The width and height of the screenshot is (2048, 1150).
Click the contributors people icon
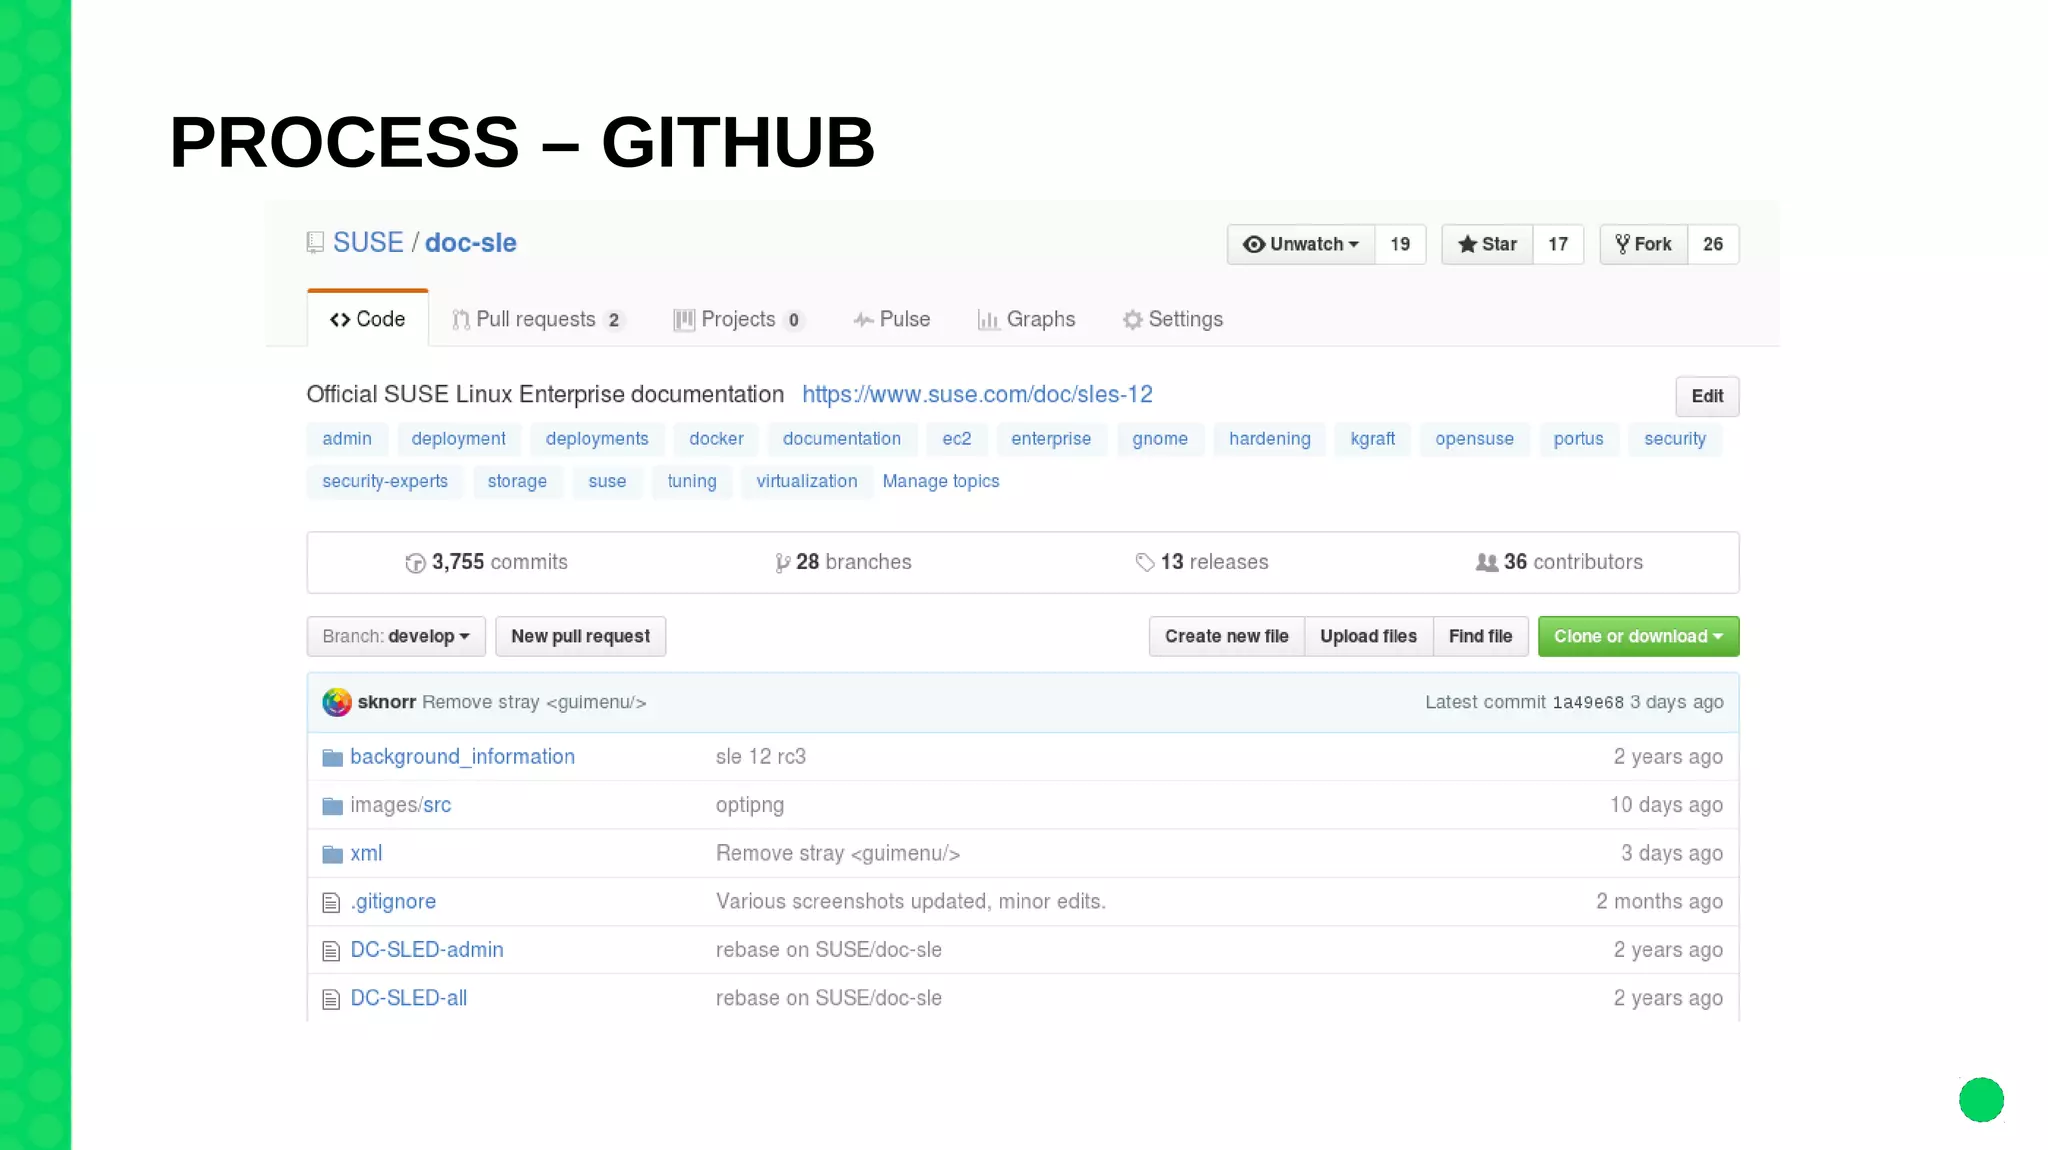1487,563
